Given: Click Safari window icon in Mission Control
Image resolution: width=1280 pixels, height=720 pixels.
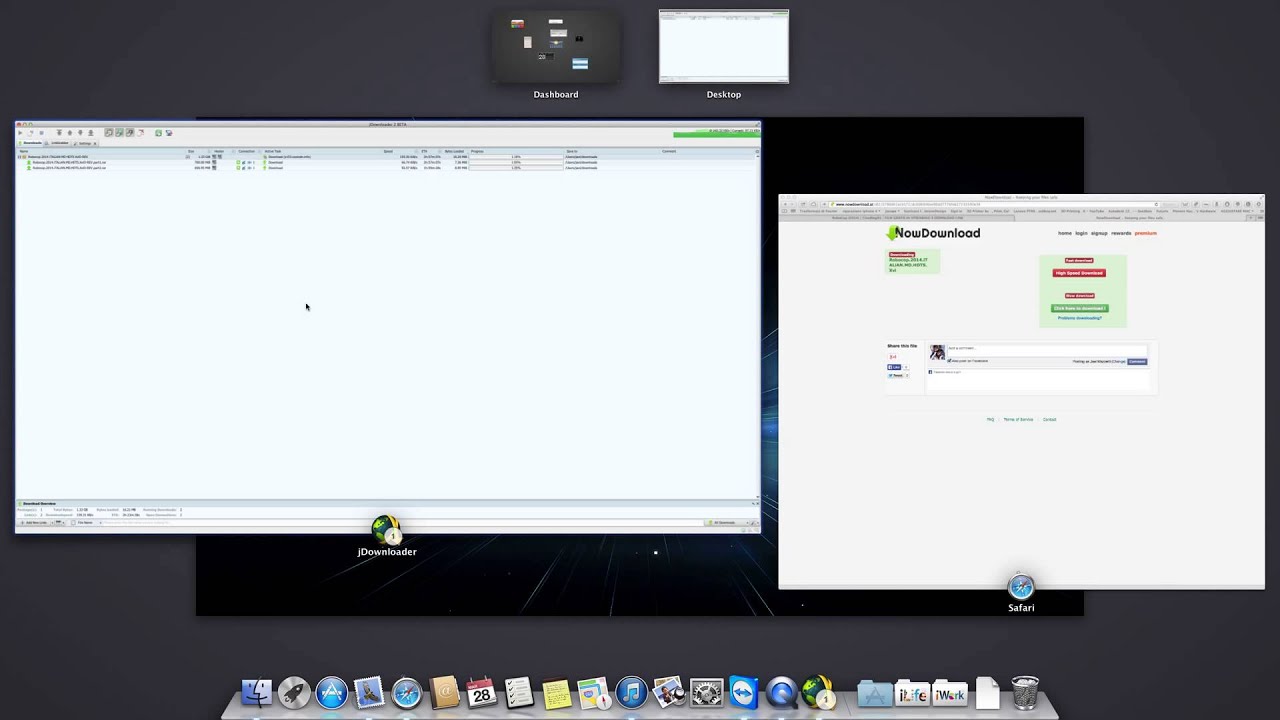Looking at the screenshot, I should pyautogui.click(x=1021, y=586).
